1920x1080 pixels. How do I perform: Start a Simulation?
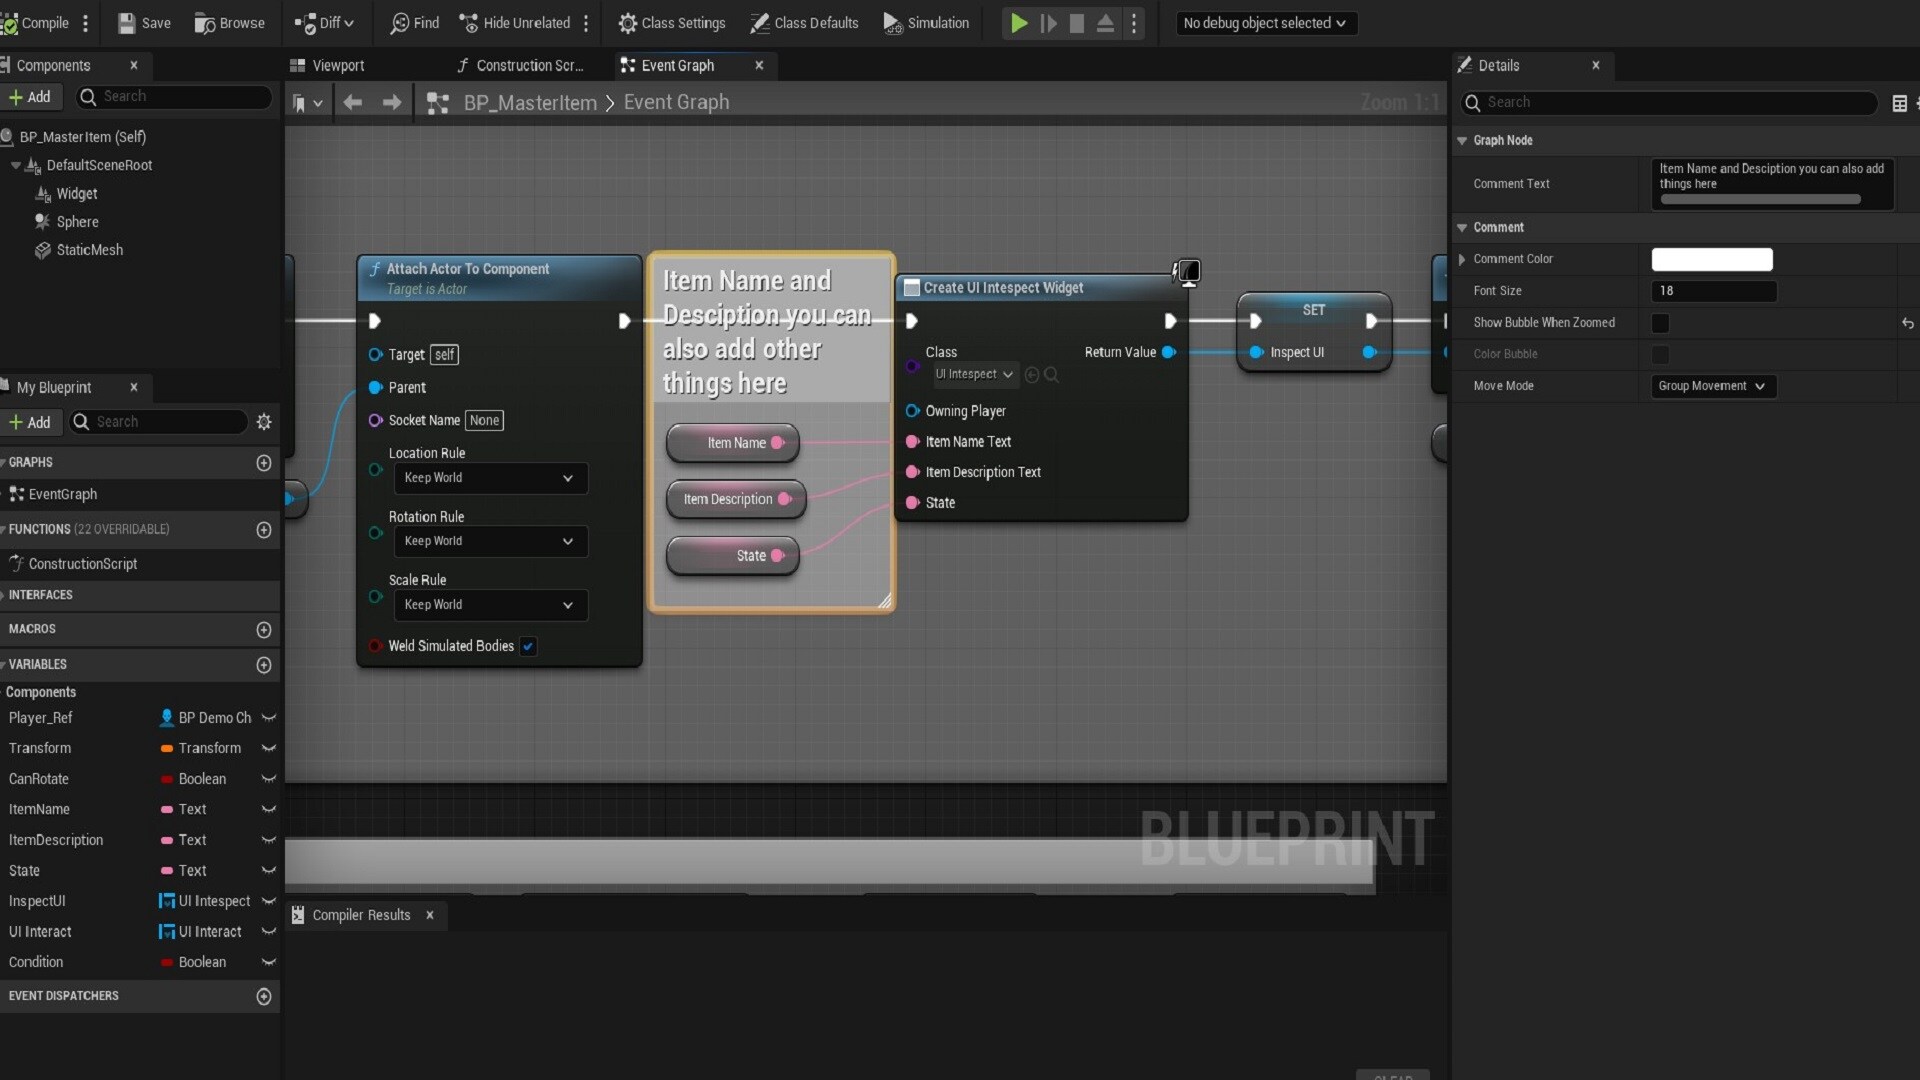point(925,22)
